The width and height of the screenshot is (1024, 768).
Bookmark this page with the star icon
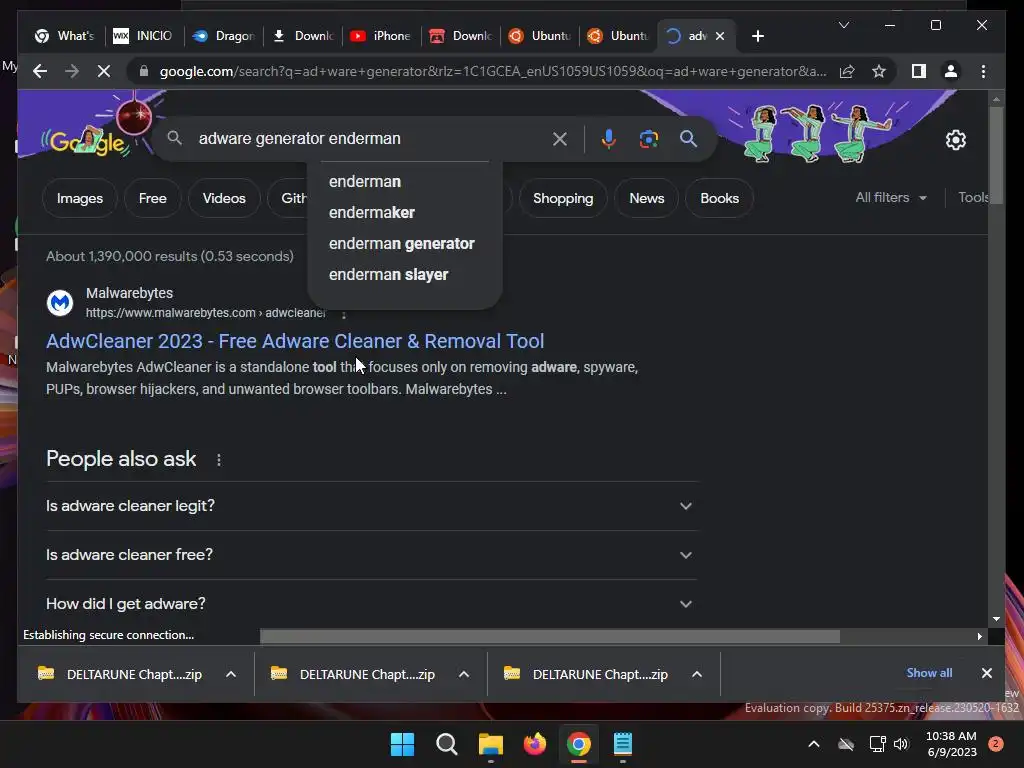[879, 71]
